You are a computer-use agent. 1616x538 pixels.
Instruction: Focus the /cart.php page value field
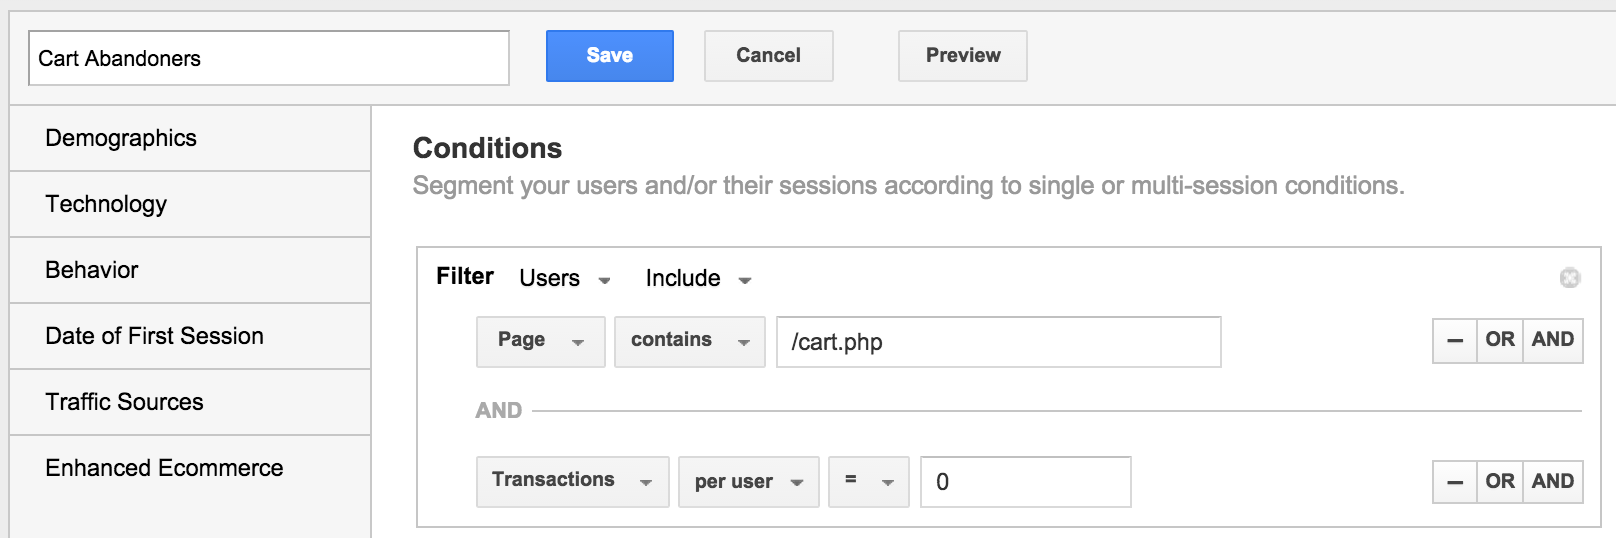pyautogui.click(x=999, y=342)
